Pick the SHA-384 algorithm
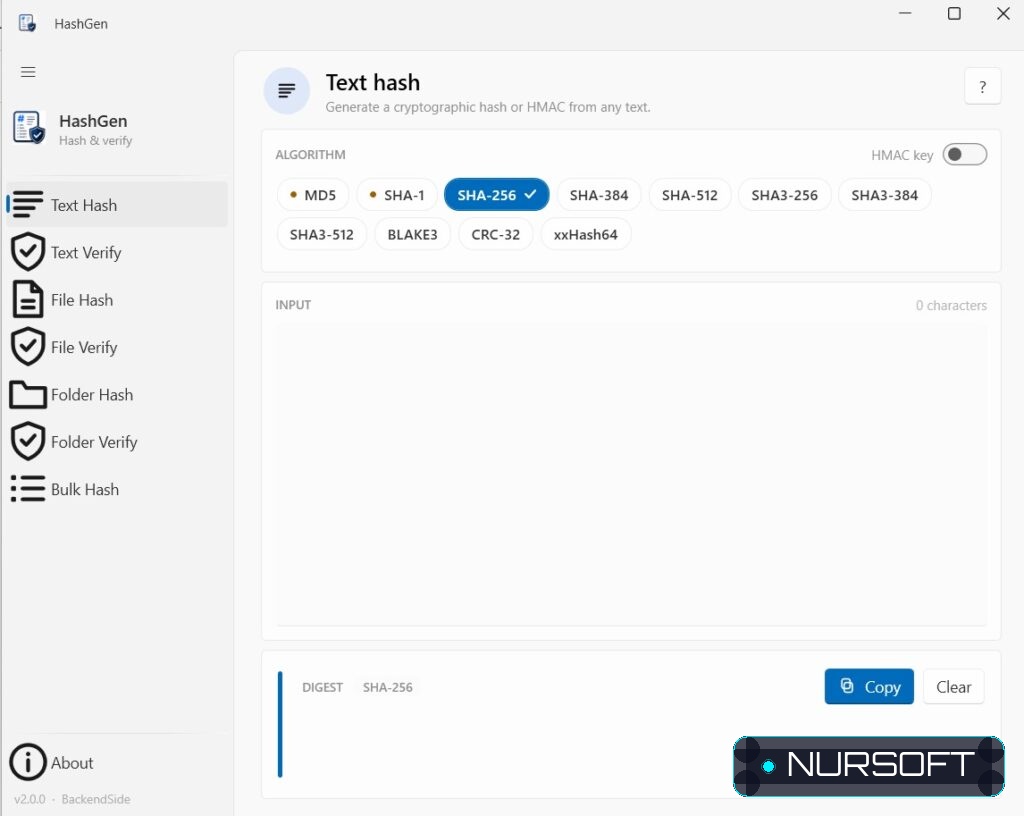 (x=599, y=195)
